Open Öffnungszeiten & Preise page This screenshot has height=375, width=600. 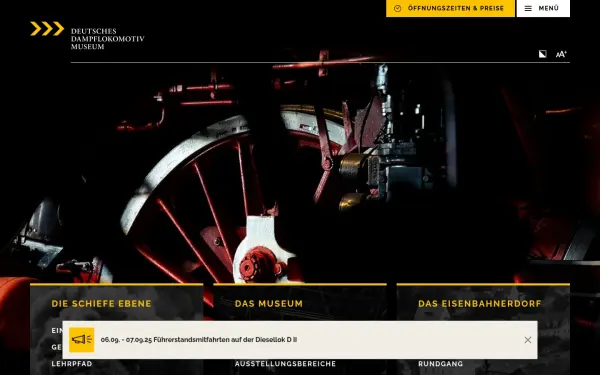click(450, 8)
